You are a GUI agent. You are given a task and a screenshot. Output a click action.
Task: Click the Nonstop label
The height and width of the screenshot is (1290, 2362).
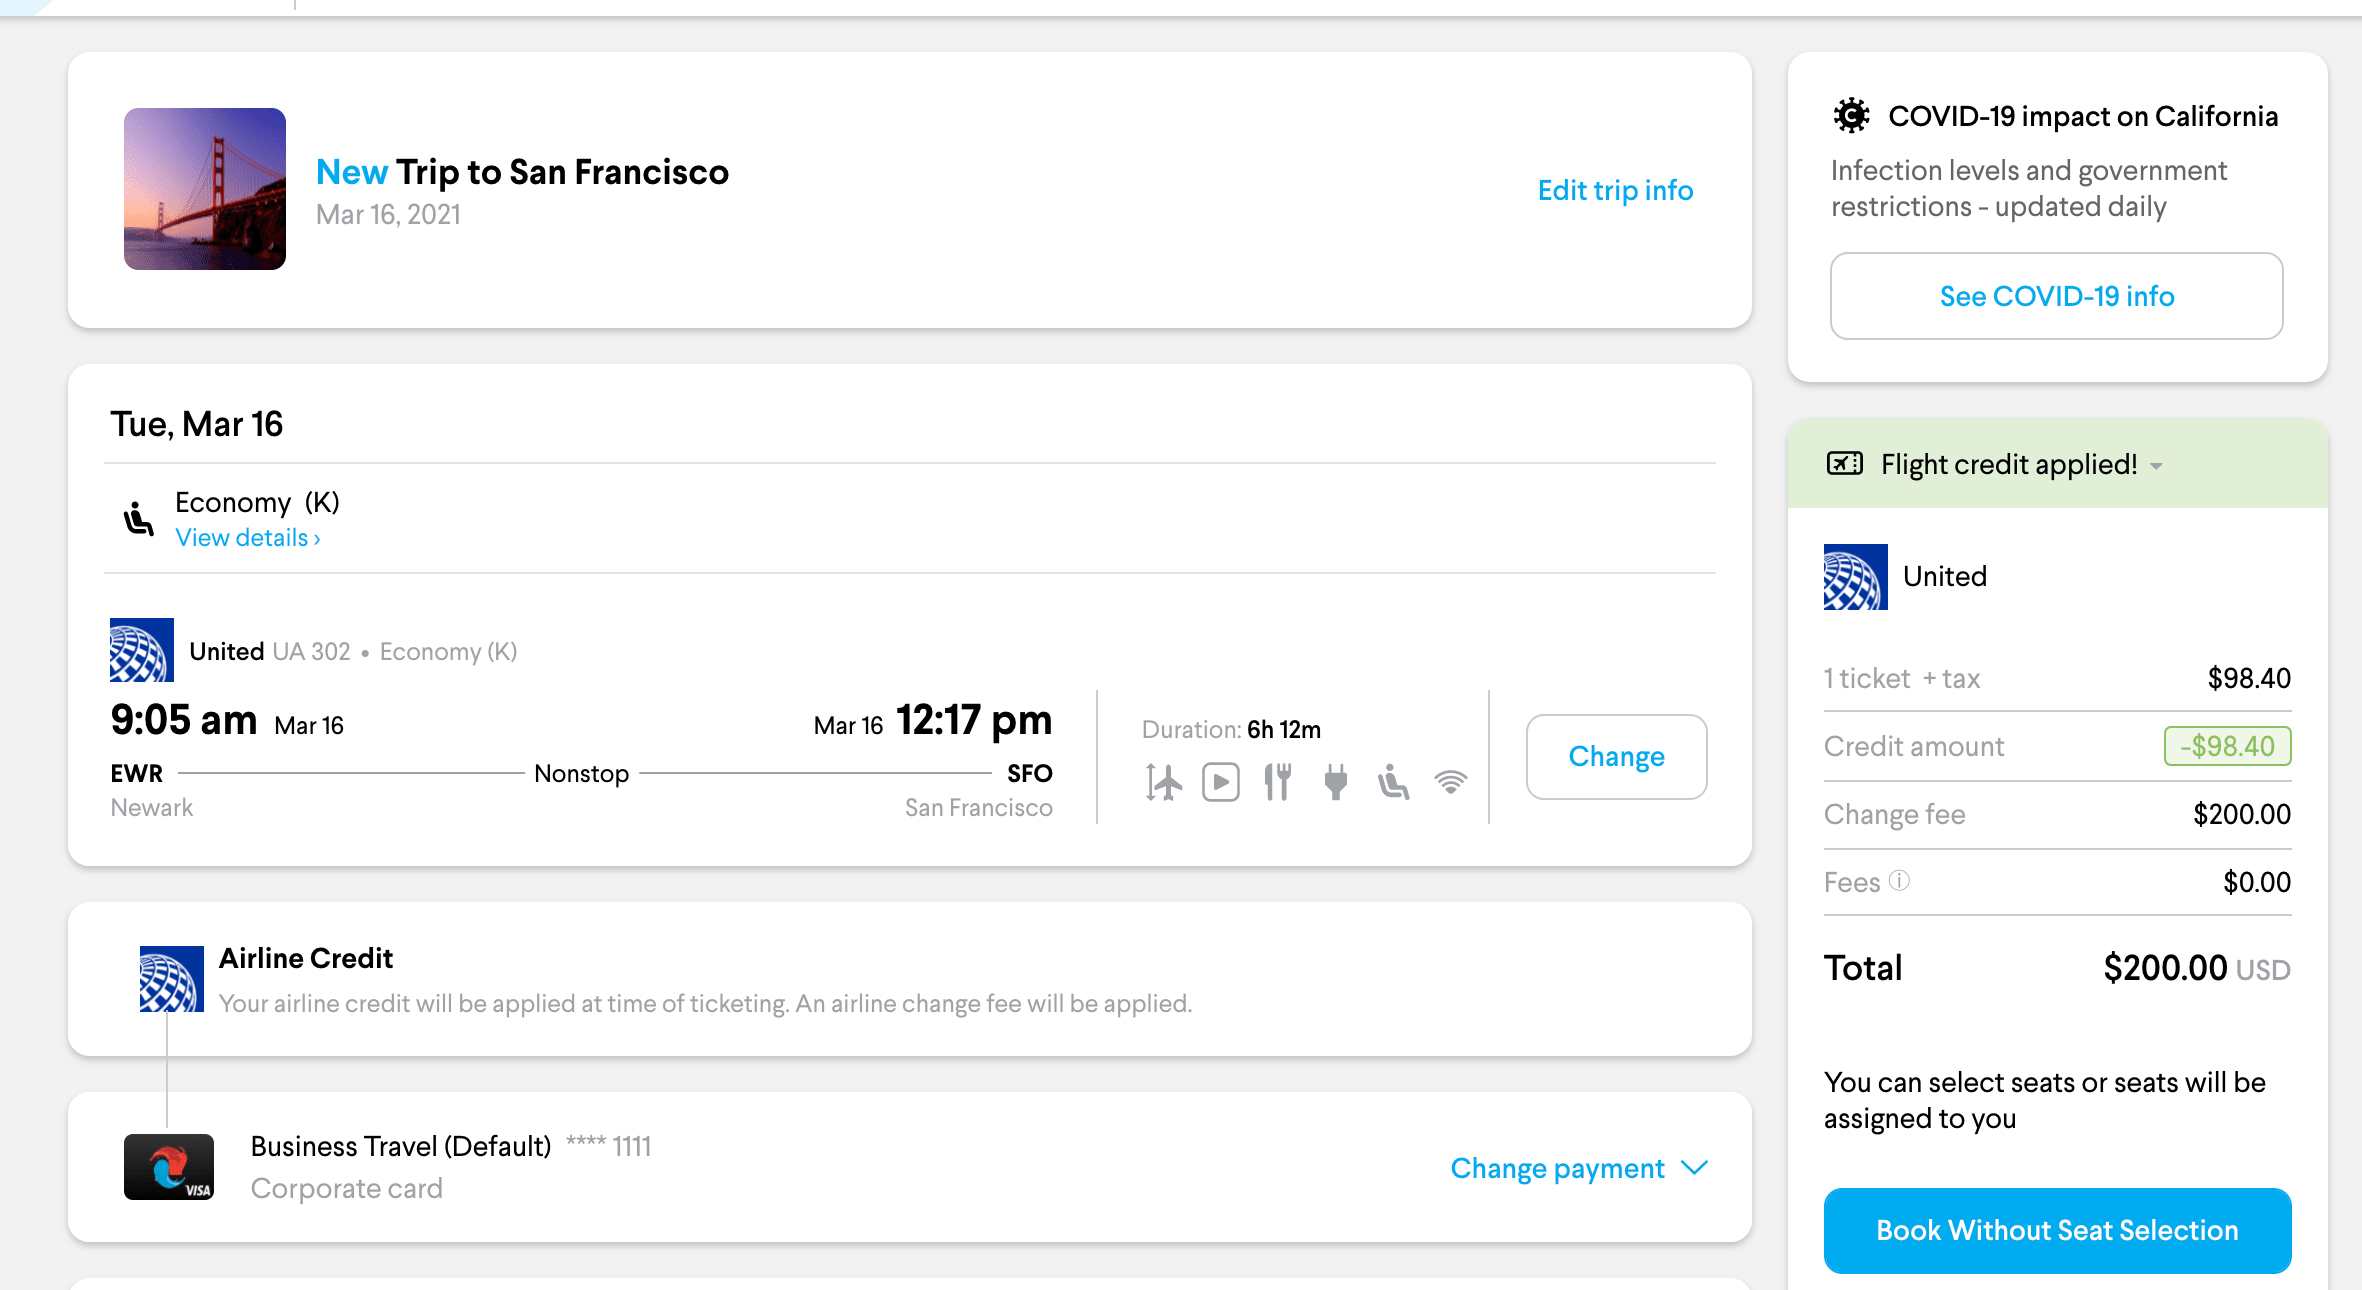coord(581,773)
